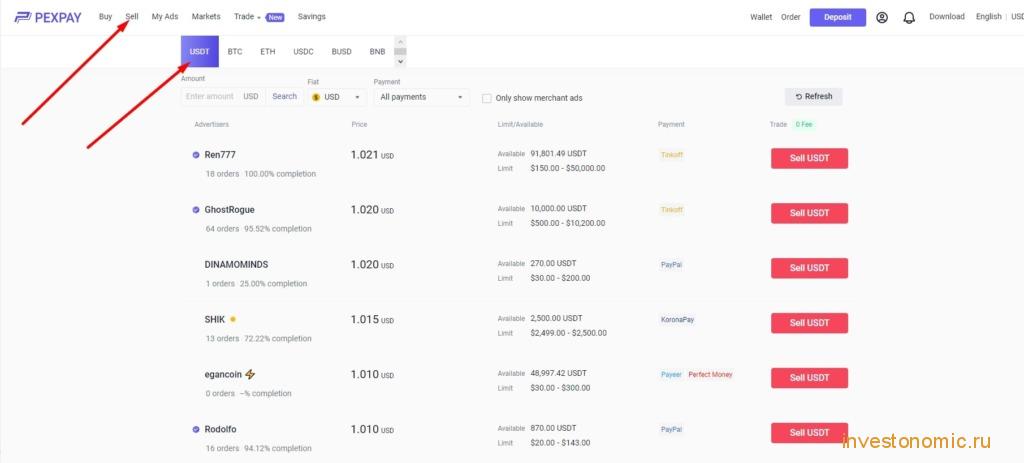Open advertiser egancoin profile

pos(223,375)
